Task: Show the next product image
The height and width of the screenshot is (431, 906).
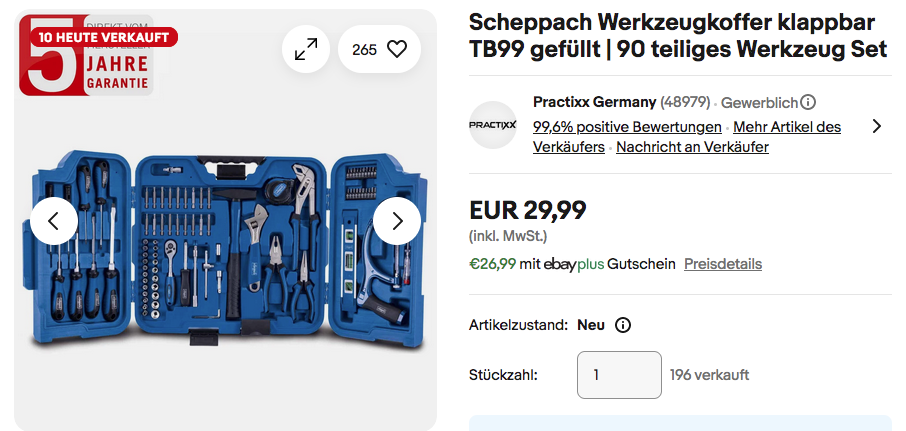Action: click(397, 221)
